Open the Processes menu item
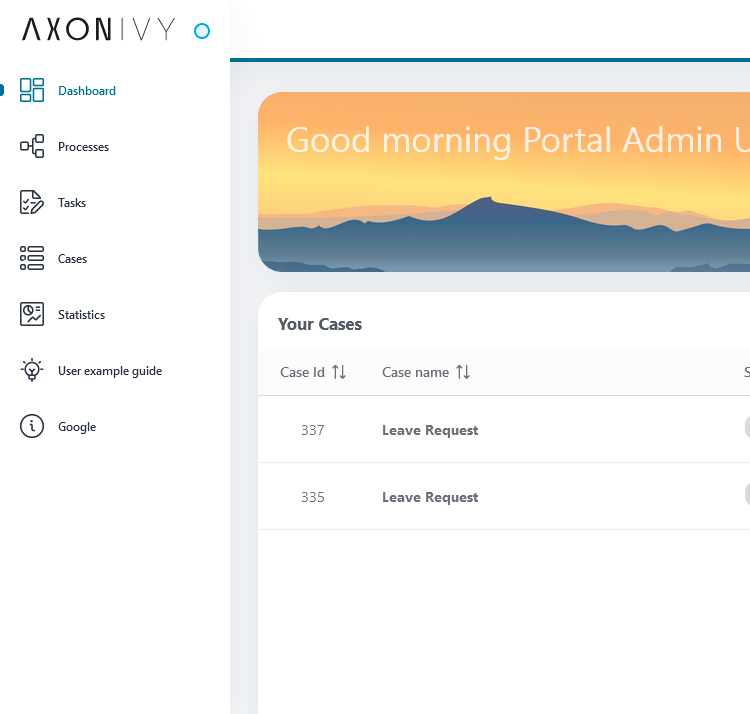Screen dimensions: 750x714 pos(83,147)
